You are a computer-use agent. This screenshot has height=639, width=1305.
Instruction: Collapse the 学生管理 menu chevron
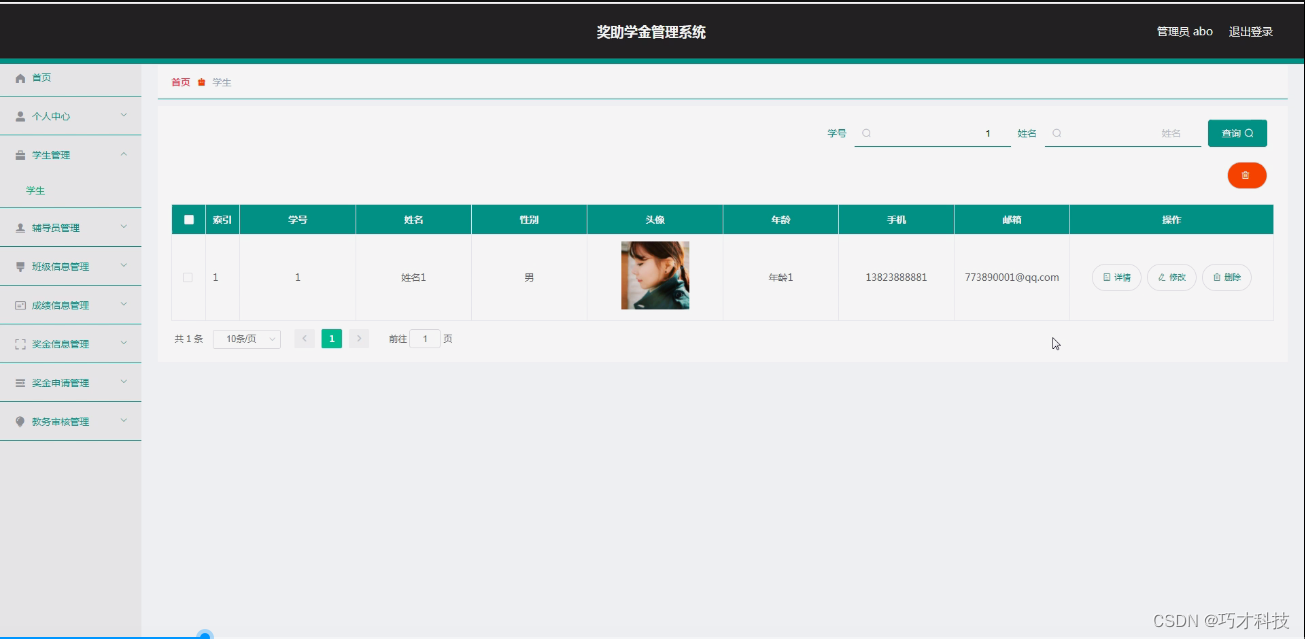click(124, 154)
